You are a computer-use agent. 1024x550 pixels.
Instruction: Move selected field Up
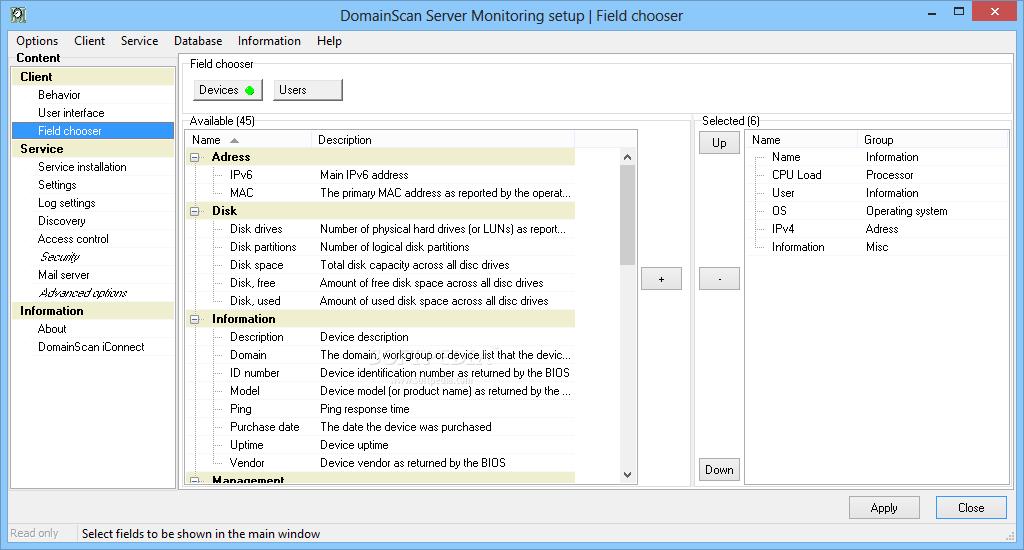[x=719, y=143]
